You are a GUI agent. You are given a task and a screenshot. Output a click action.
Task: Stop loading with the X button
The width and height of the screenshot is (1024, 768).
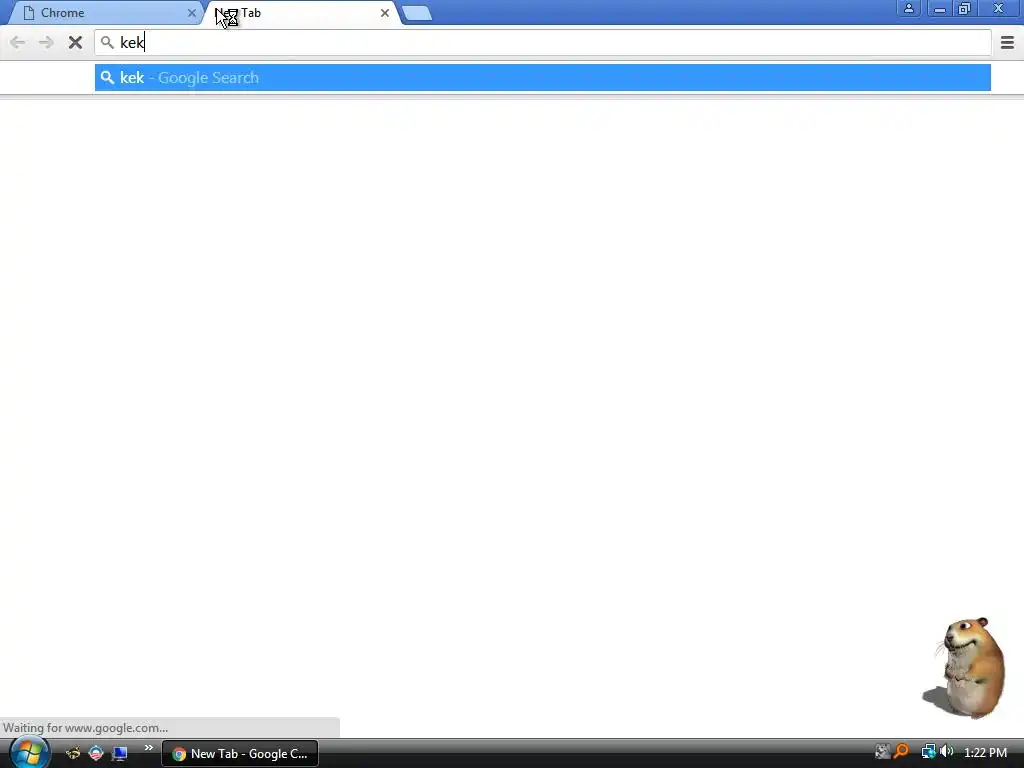pyautogui.click(x=75, y=42)
